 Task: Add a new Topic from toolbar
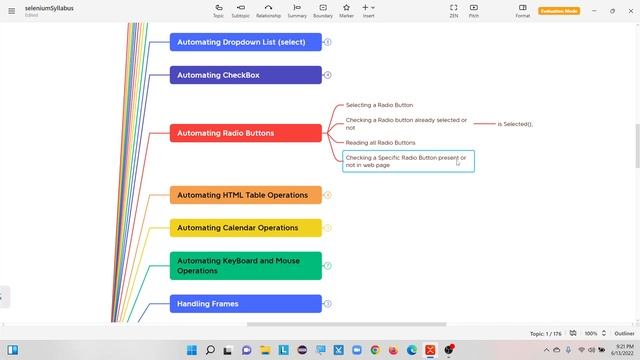click(218, 11)
